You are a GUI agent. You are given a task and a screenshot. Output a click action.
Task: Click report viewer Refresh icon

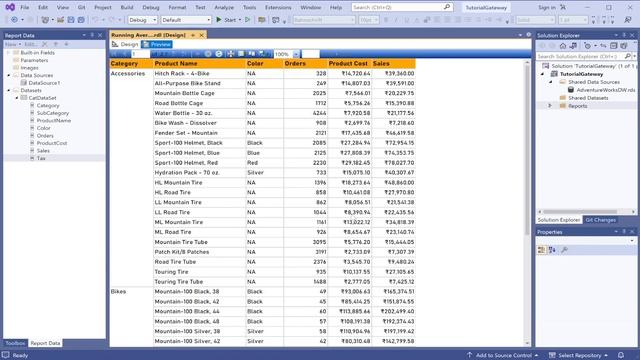219,54
